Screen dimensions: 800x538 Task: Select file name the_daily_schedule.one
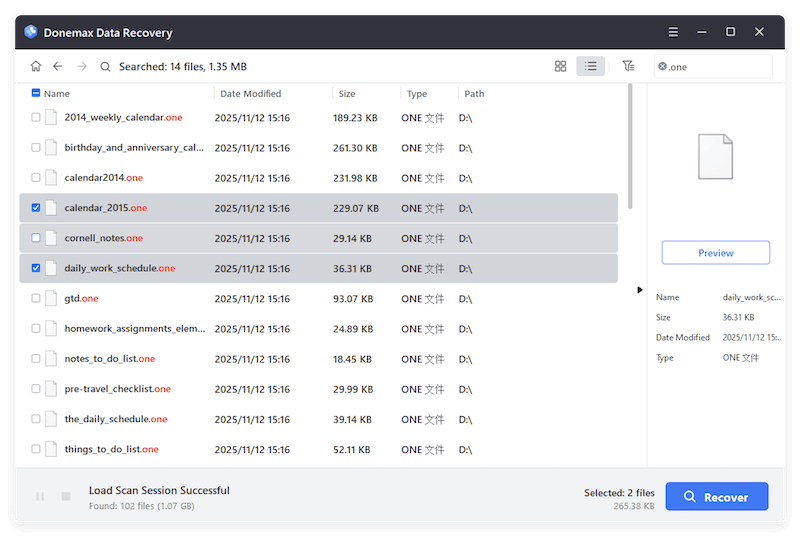point(116,419)
